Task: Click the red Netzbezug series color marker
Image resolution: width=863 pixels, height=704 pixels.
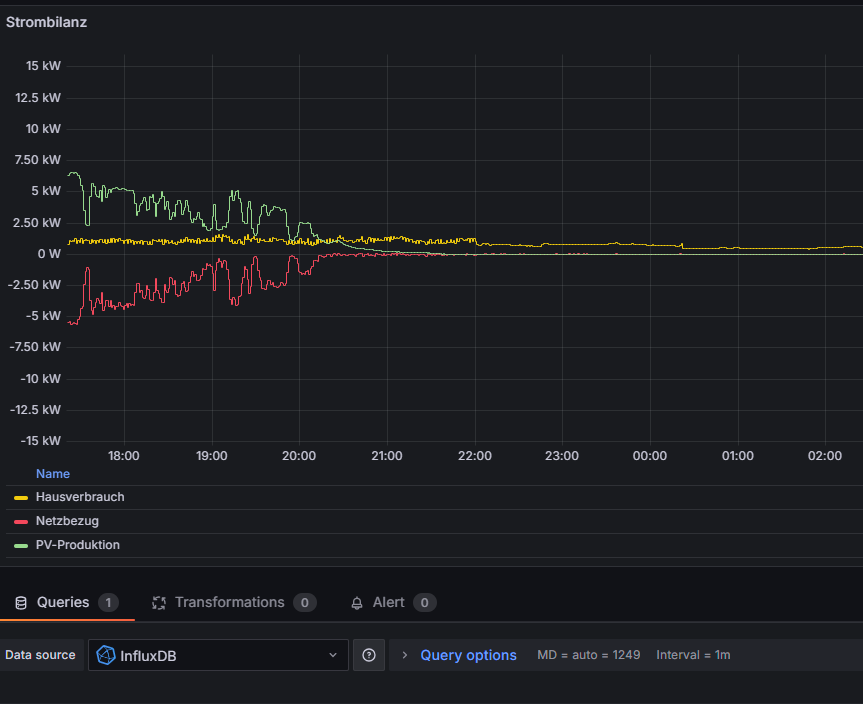Action: [21, 521]
